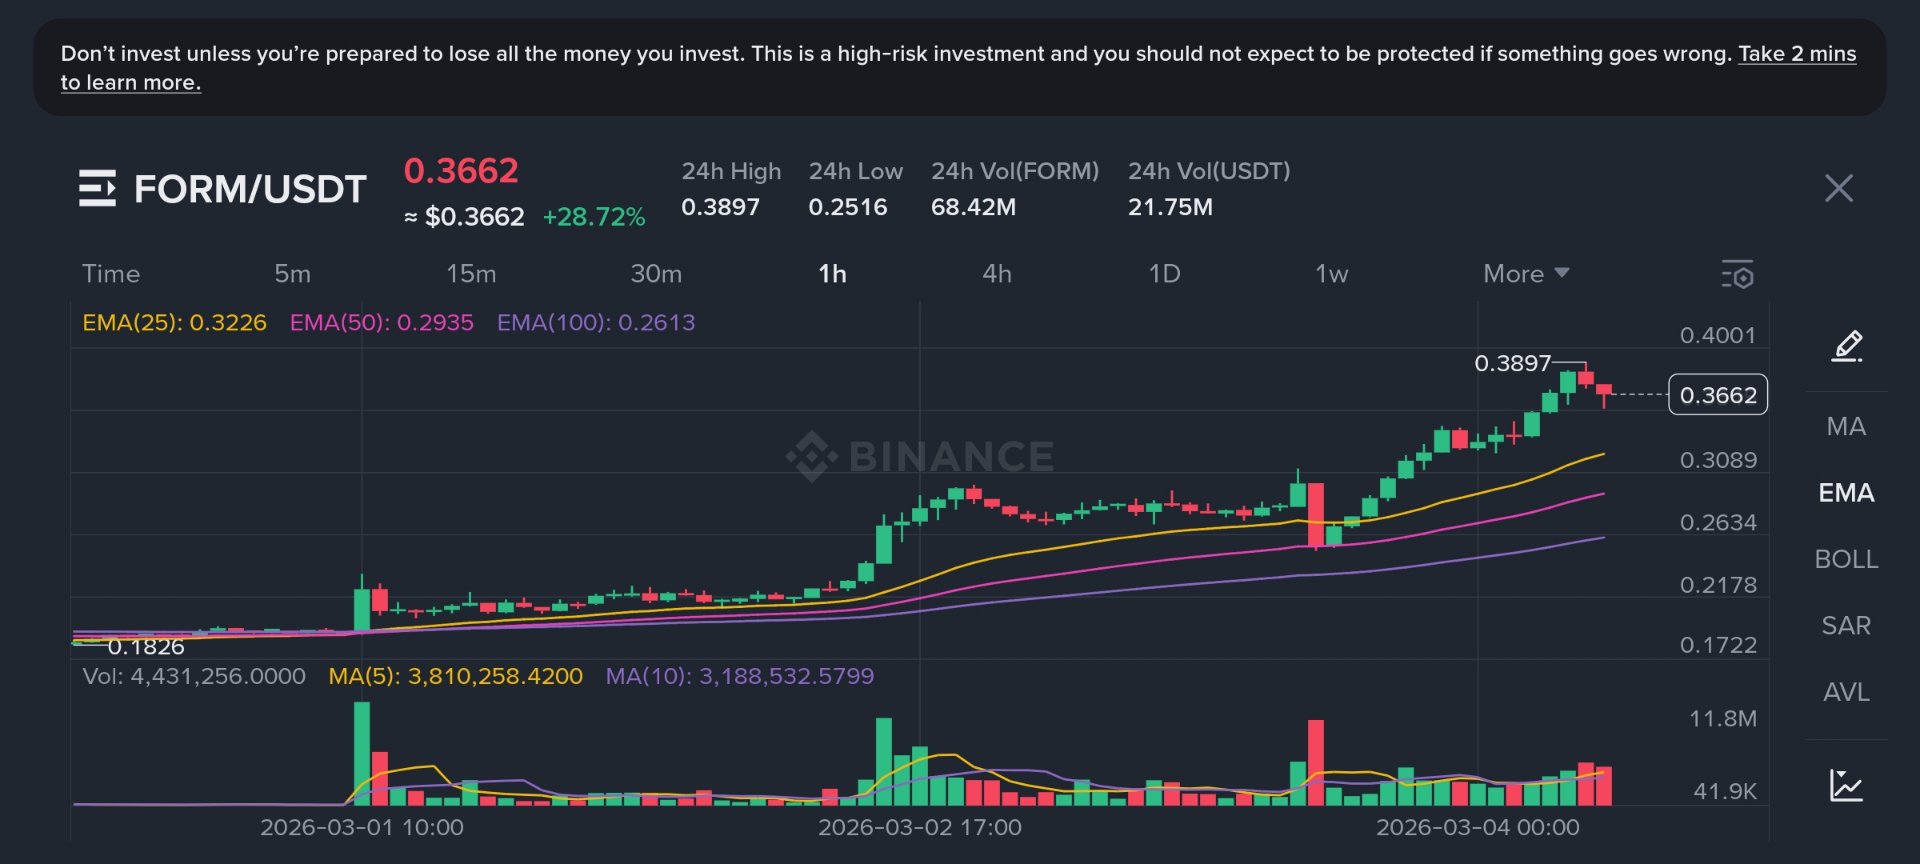
Task: Toggle EMA(25) visibility in the chart legend
Action: (x=173, y=323)
